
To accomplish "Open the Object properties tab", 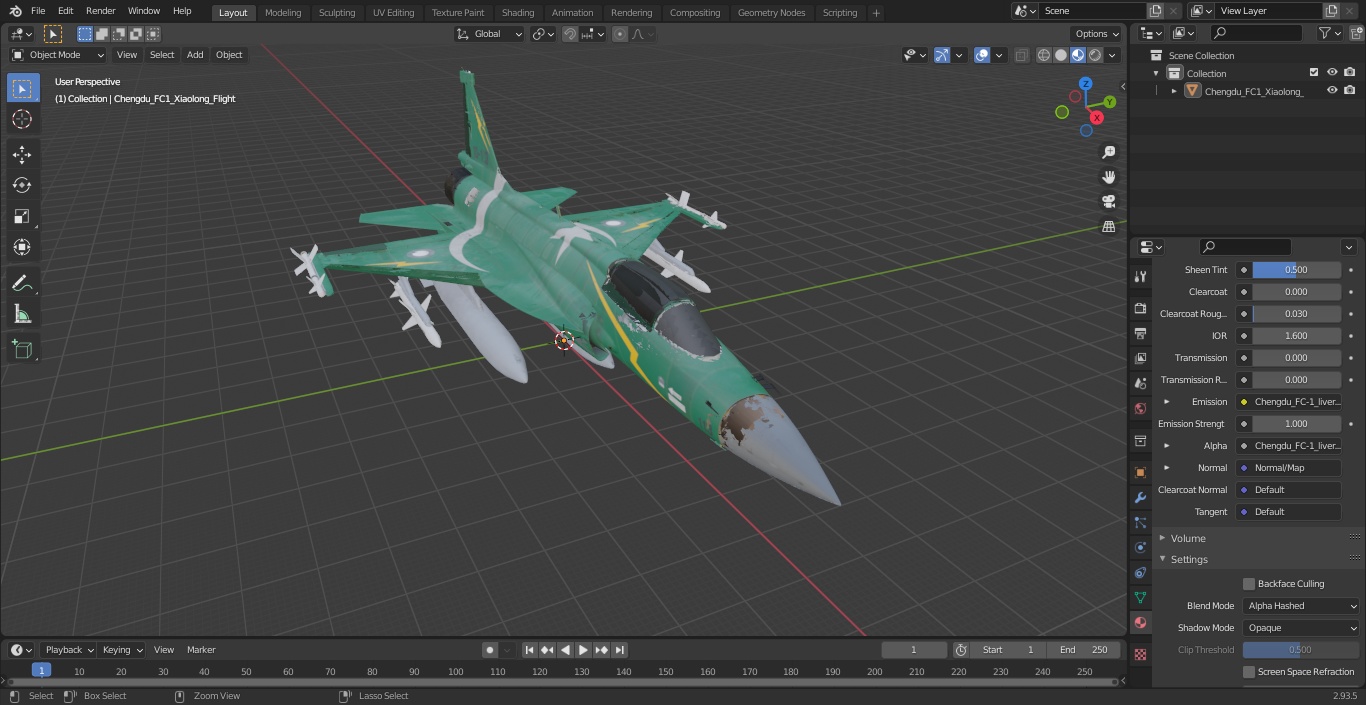I will 1140,473.
